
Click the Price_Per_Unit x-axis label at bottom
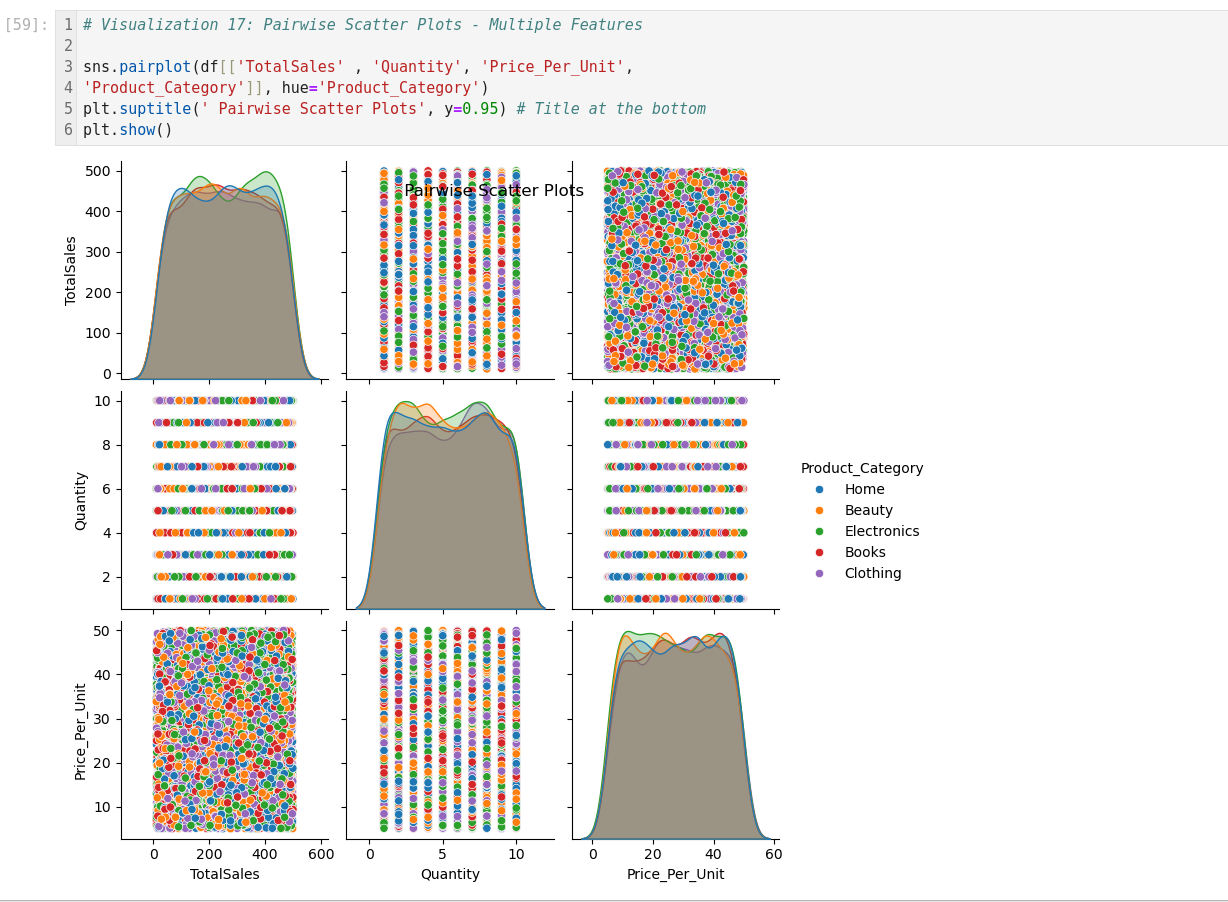tap(675, 874)
